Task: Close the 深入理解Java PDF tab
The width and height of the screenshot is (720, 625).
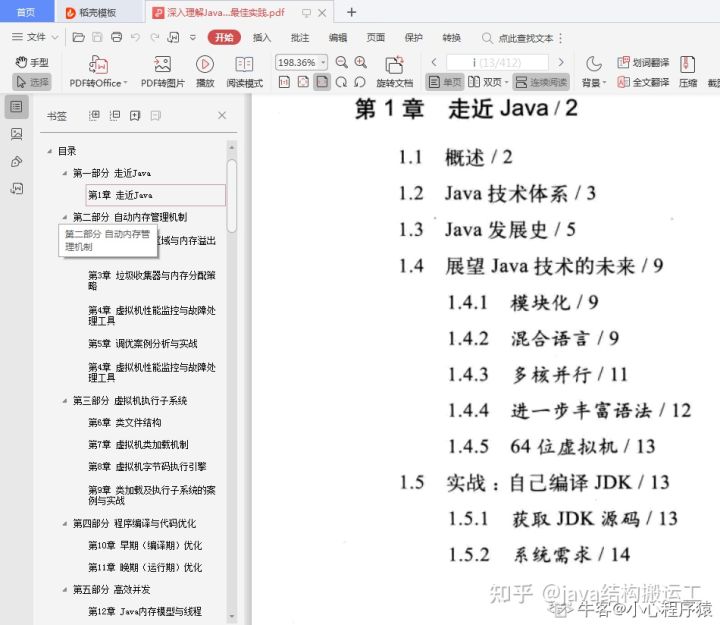Action: coord(322,13)
